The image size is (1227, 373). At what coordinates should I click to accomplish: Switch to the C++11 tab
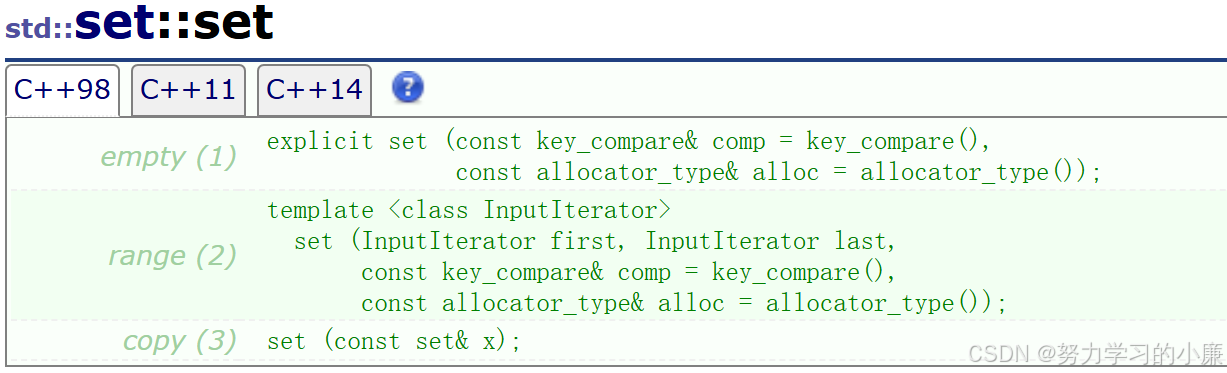[188, 90]
